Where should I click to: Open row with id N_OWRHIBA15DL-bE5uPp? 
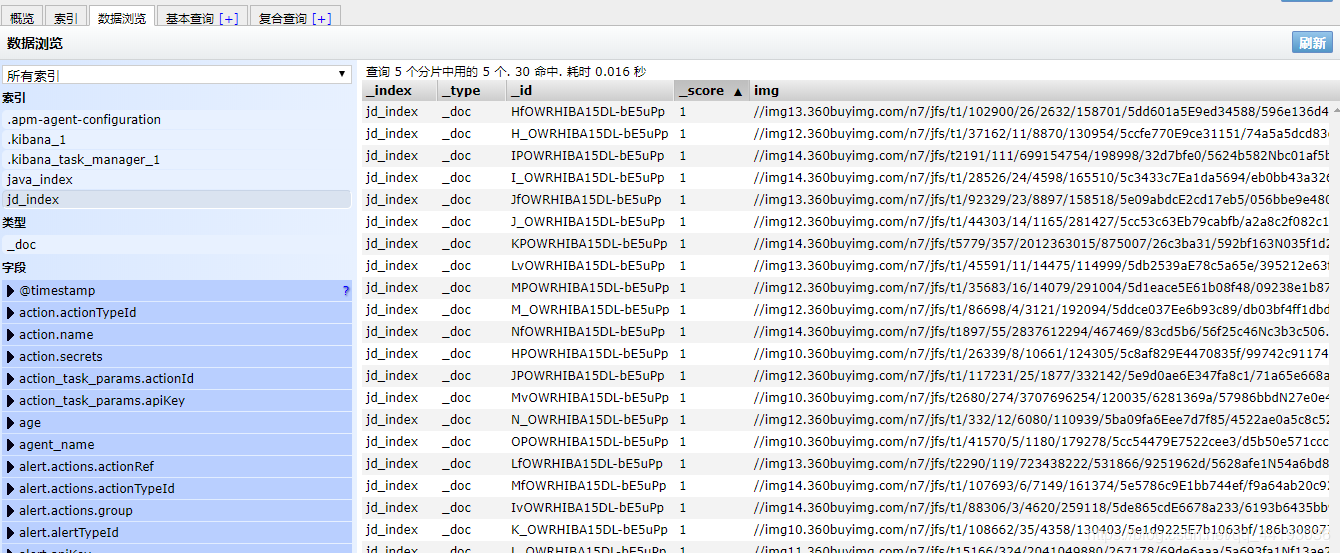(850, 419)
